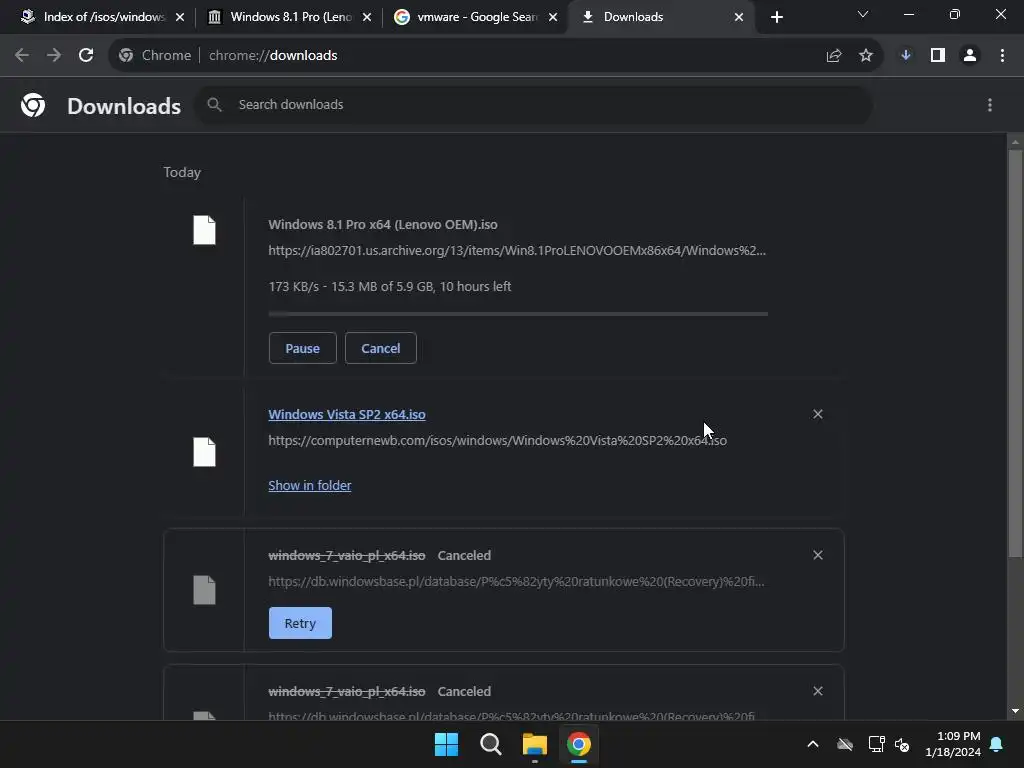Show hidden system tray icons
The height and width of the screenshot is (768, 1024).
pyautogui.click(x=812, y=744)
